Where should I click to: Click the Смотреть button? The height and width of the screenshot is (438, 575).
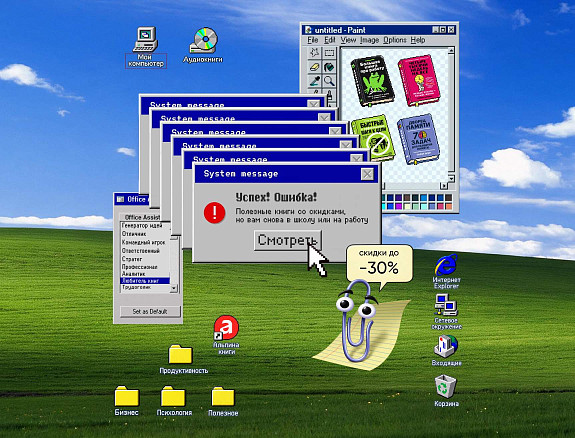point(288,240)
